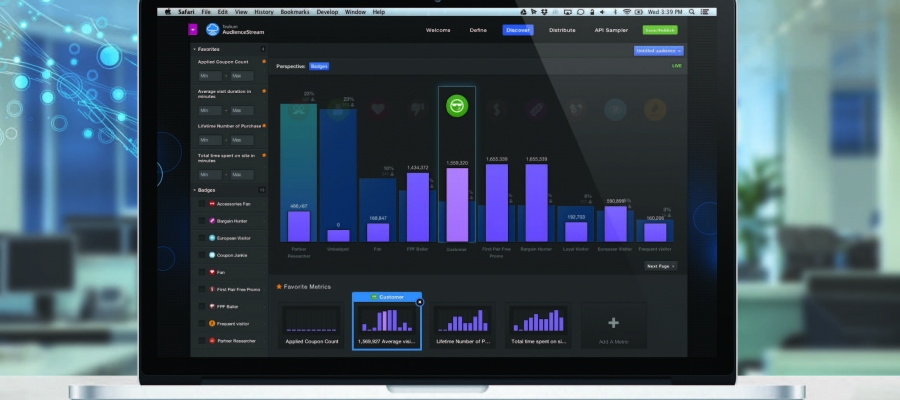Select the Fan heart badge icon in chart

point(379,110)
